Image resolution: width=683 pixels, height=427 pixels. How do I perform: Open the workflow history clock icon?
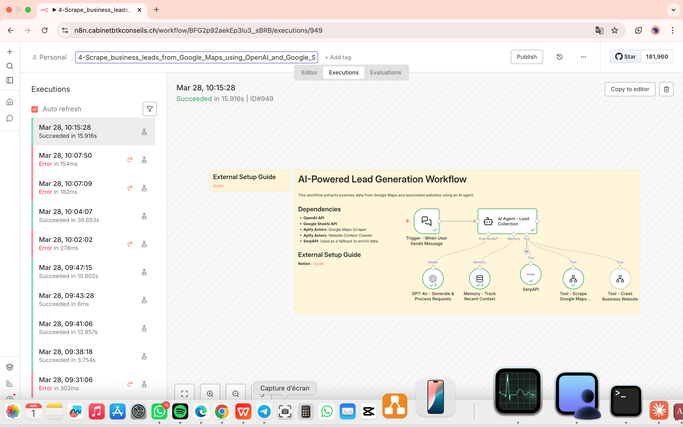coord(559,57)
